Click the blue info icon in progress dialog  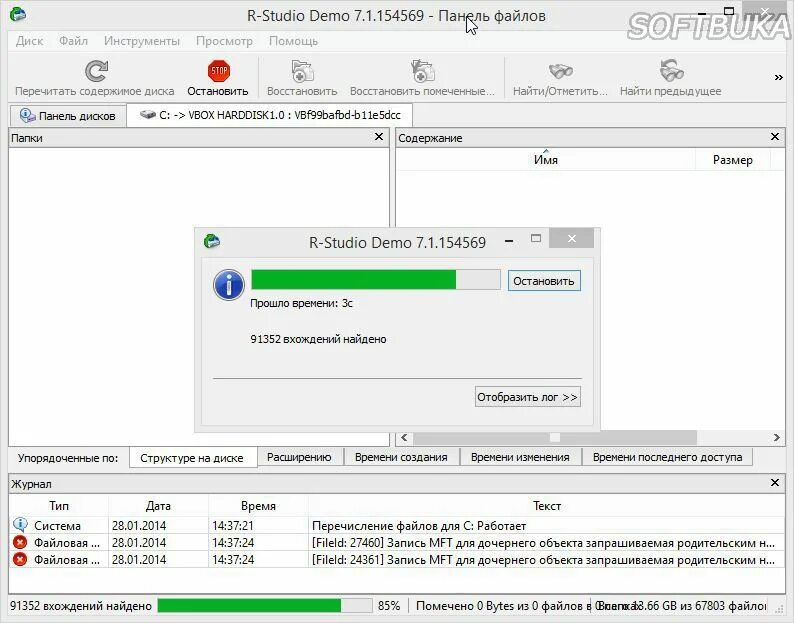tap(229, 285)
